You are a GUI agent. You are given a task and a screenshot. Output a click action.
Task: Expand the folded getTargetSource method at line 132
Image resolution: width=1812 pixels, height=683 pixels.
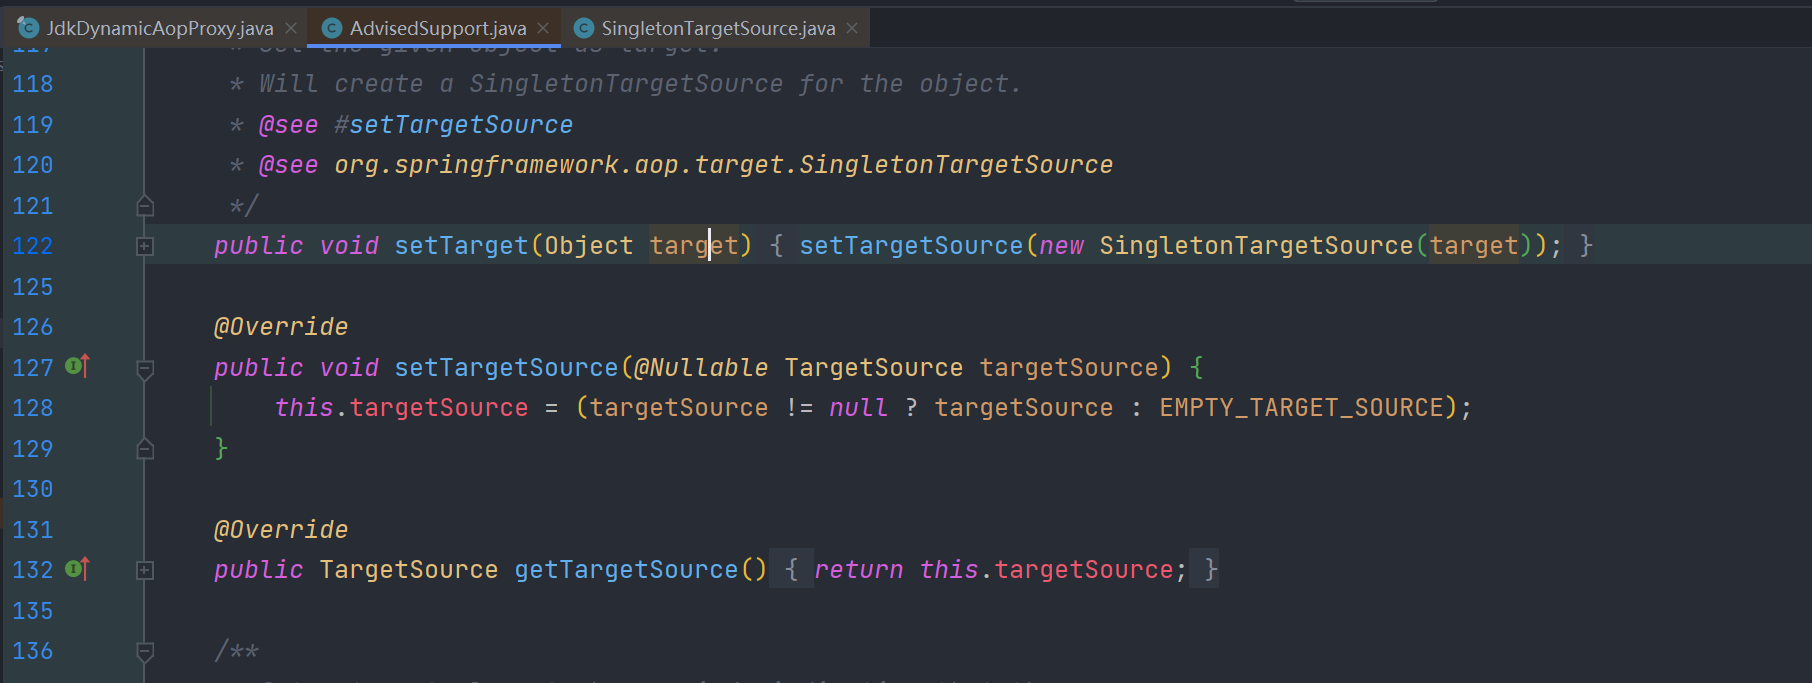point(145,570)
